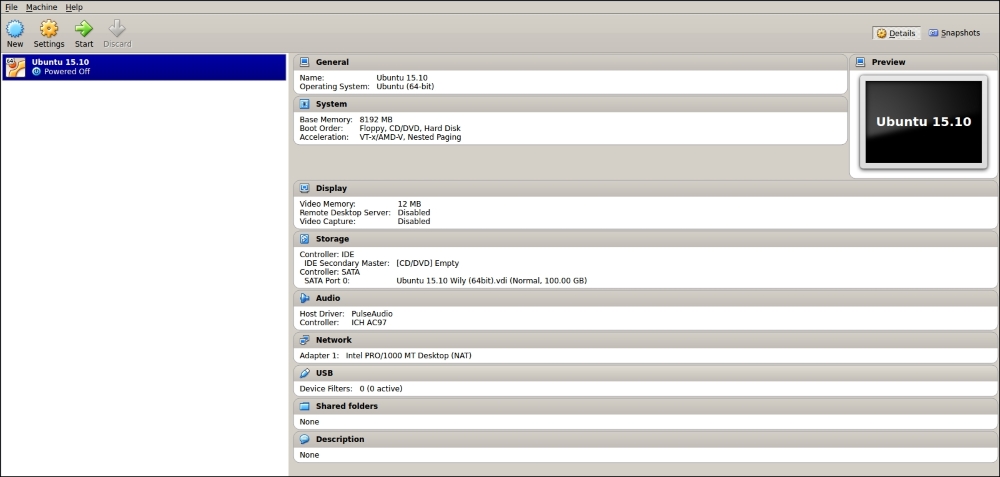The height and width of the screenshot is (477, 1000).
Task: Click the 8192 MB base memory value
Action: pyautogui.click(x=376, y=120)
